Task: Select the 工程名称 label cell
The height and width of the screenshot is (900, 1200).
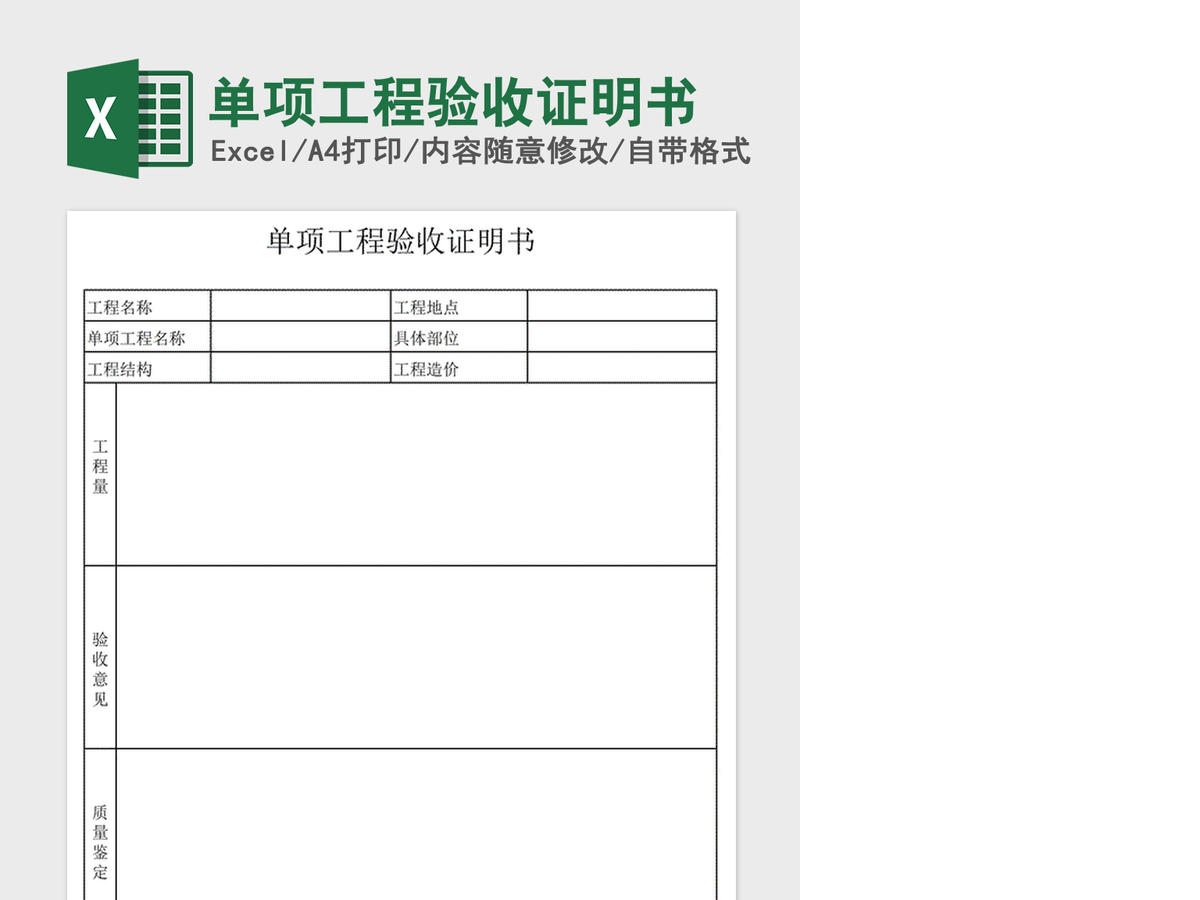Action: click(147, 306)
